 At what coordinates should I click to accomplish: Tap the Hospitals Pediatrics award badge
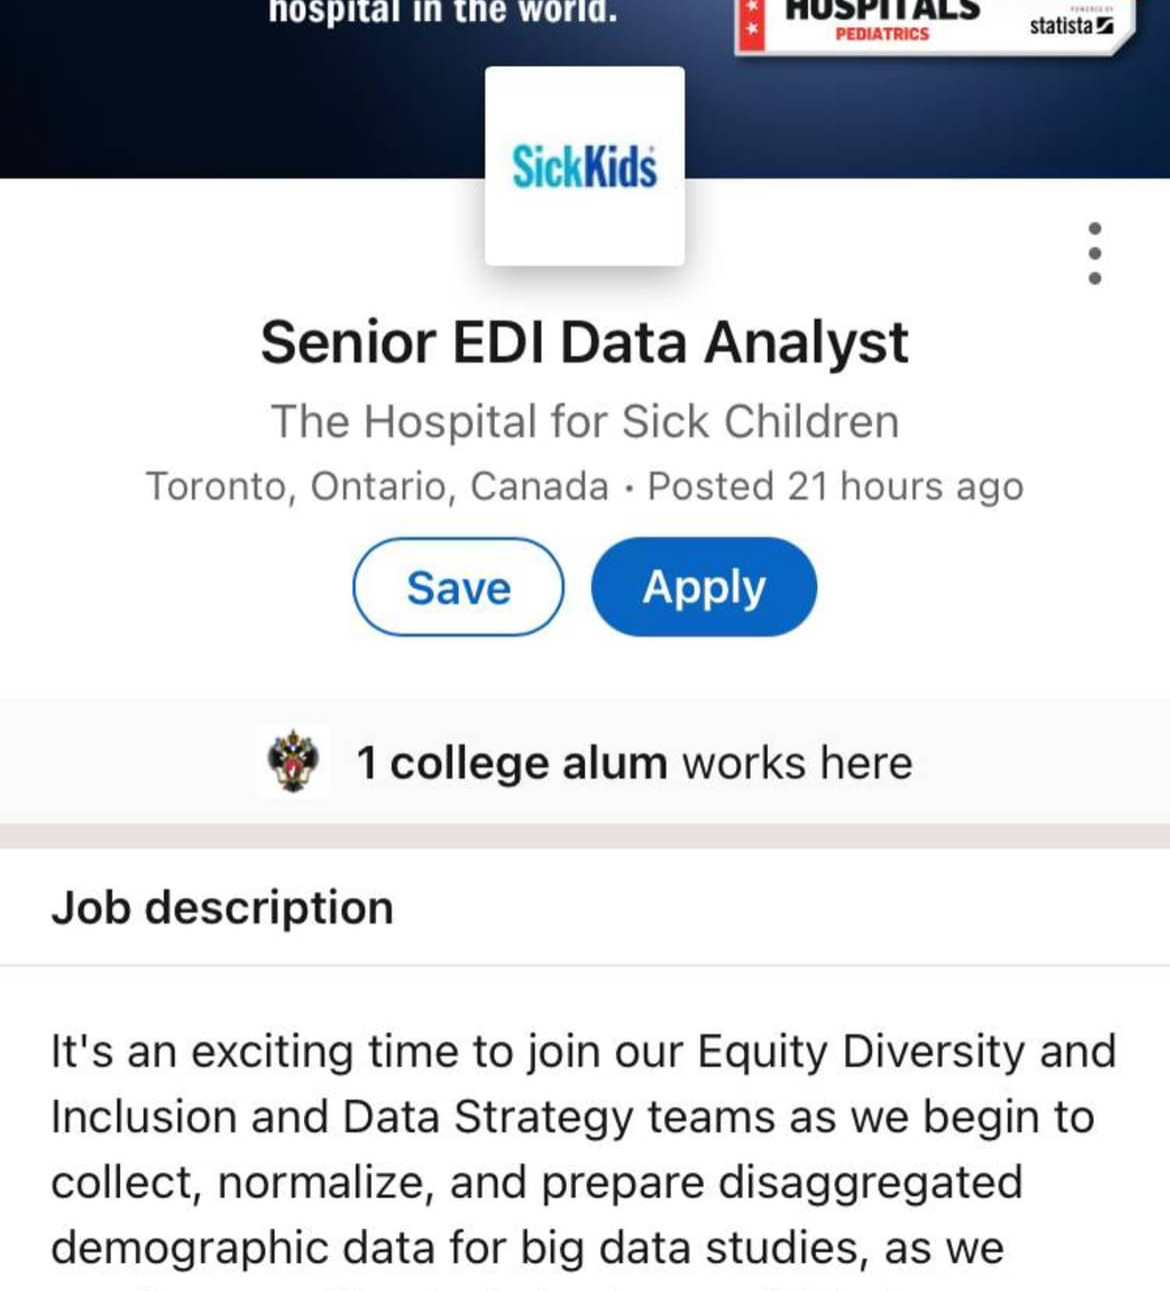882,22
